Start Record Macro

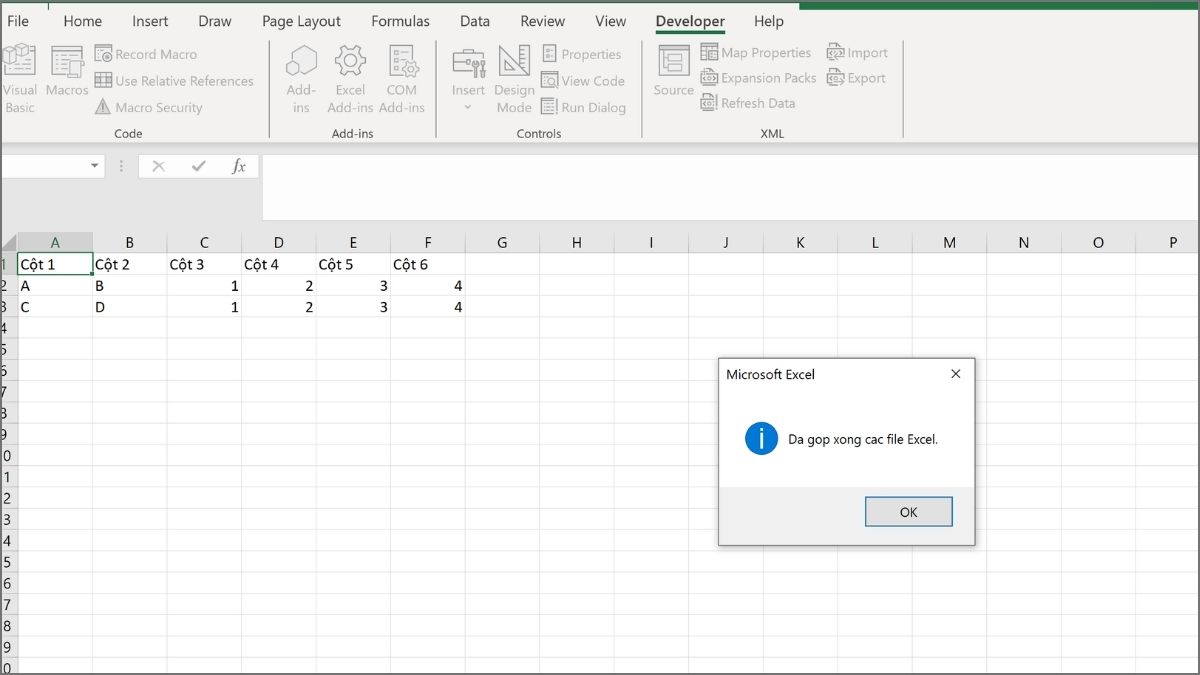point(146,54)
